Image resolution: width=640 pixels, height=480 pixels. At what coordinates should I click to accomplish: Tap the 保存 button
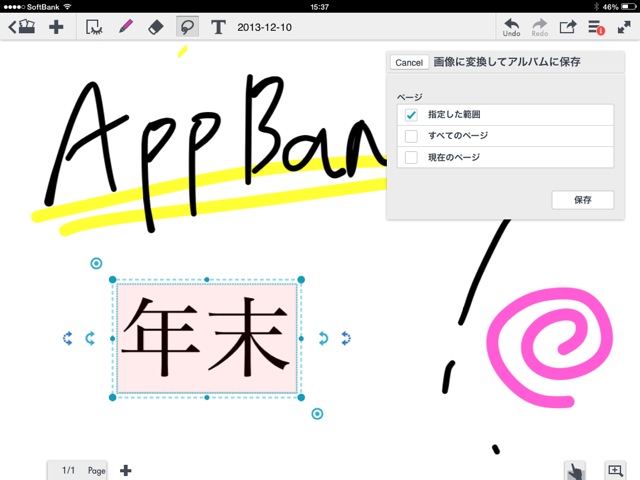(x=582, y=200)
